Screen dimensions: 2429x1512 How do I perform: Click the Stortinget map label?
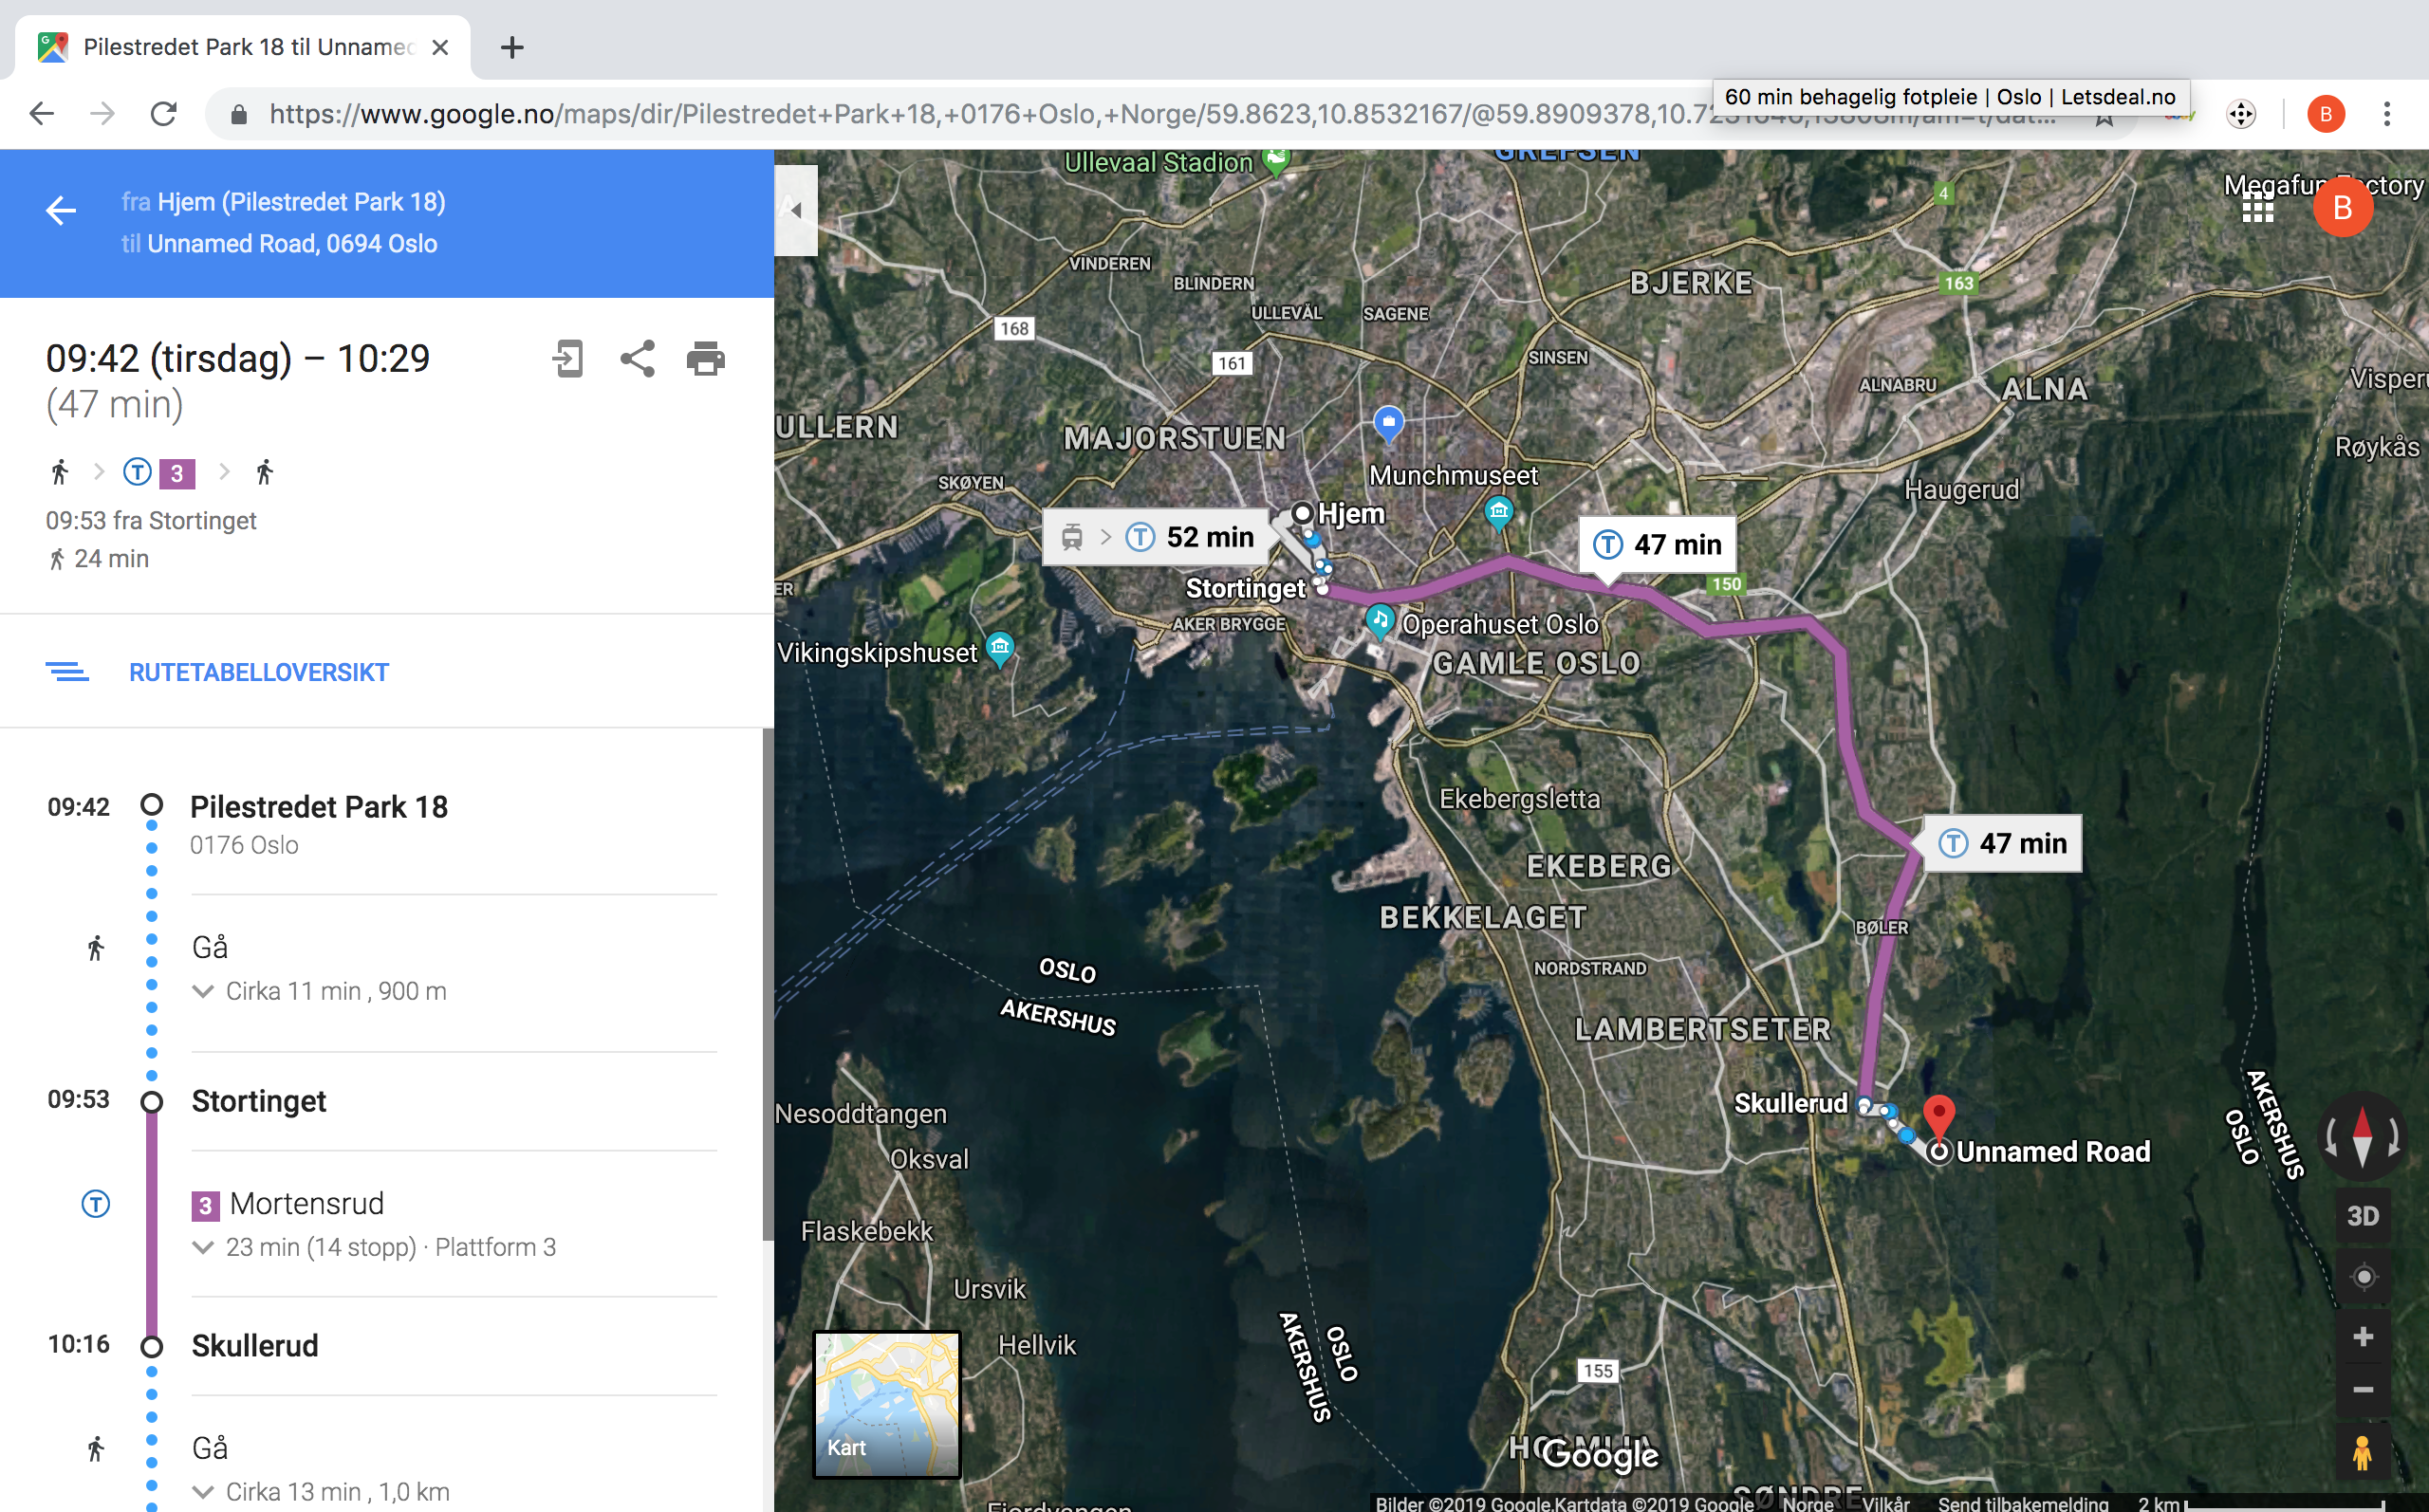[x=1245, y=588]
